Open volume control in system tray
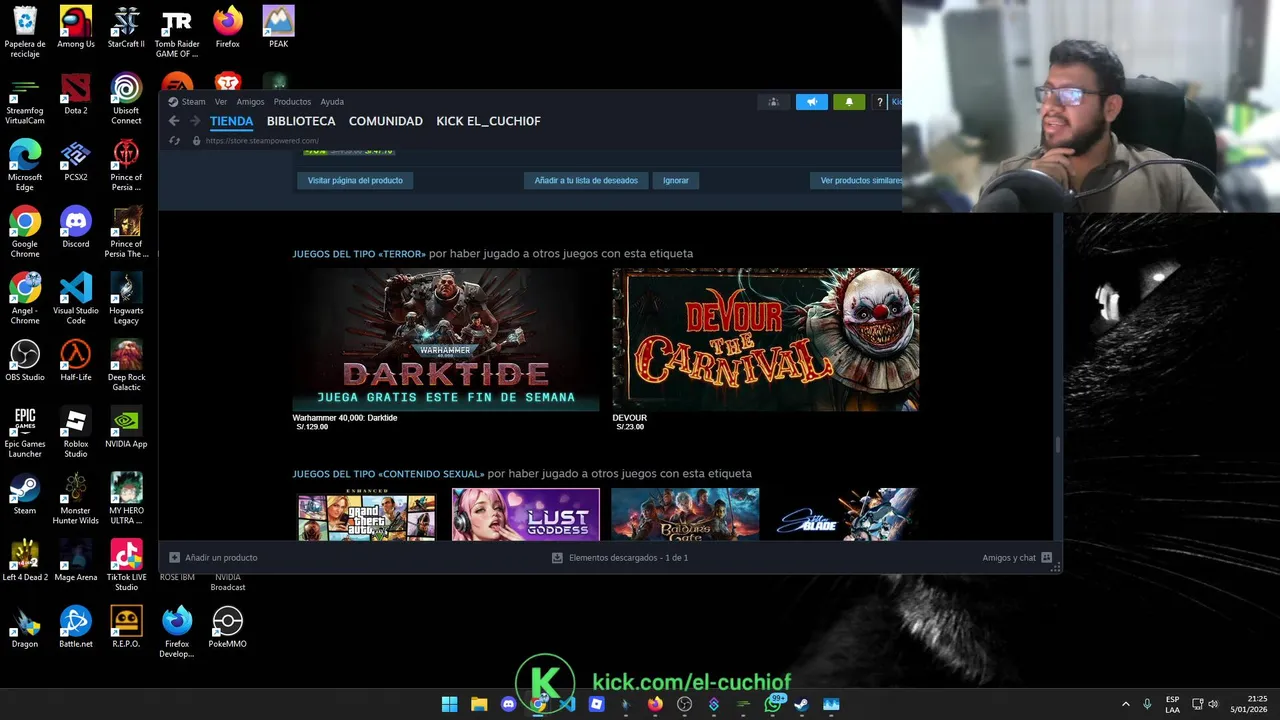This screenshot has width=1280, height=720. [x=1213, y=704]
